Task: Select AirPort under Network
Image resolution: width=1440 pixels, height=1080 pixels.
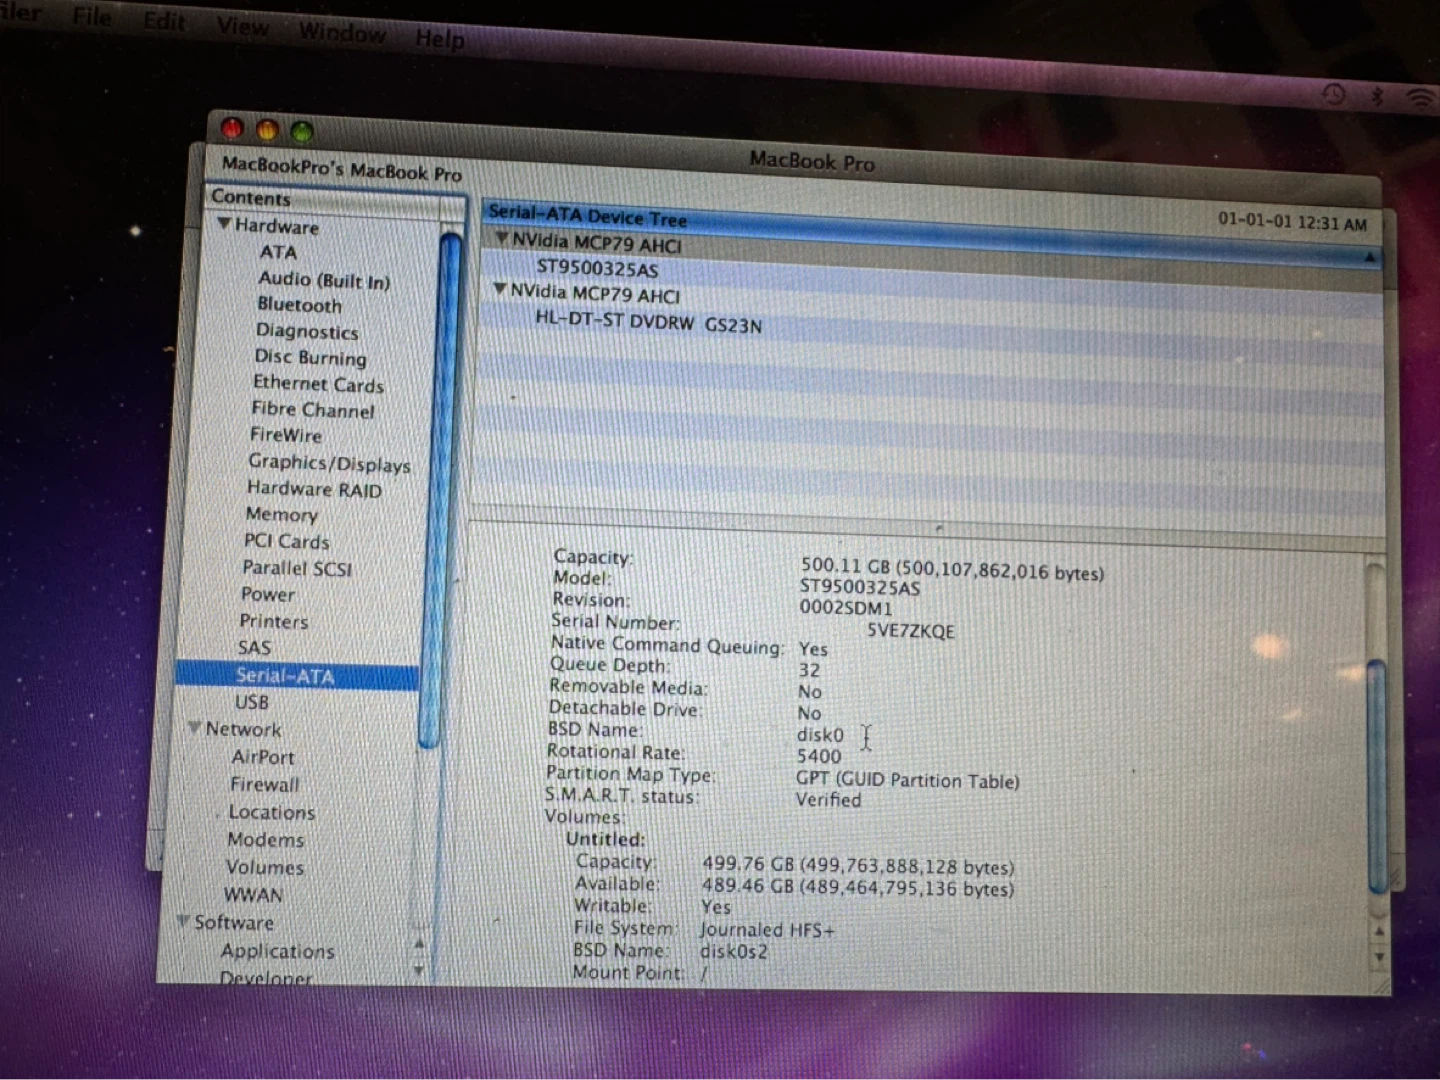Action: (263, 757)
